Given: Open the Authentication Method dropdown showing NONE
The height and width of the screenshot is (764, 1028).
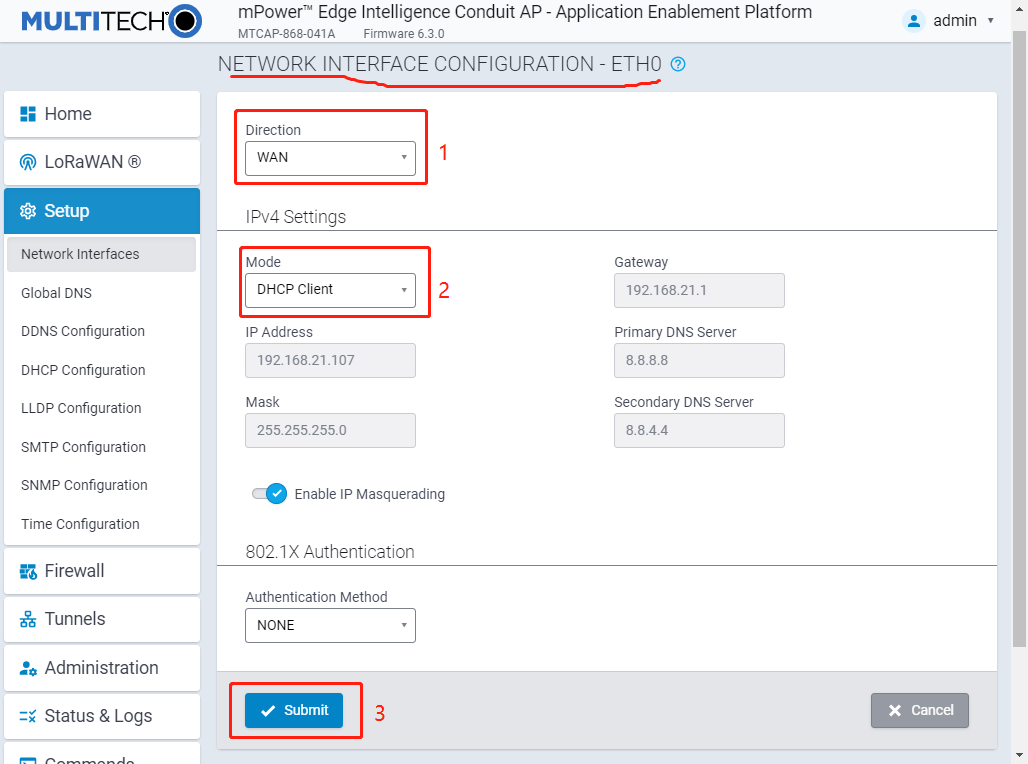Looking at the screenshot, I should point(330,626).
